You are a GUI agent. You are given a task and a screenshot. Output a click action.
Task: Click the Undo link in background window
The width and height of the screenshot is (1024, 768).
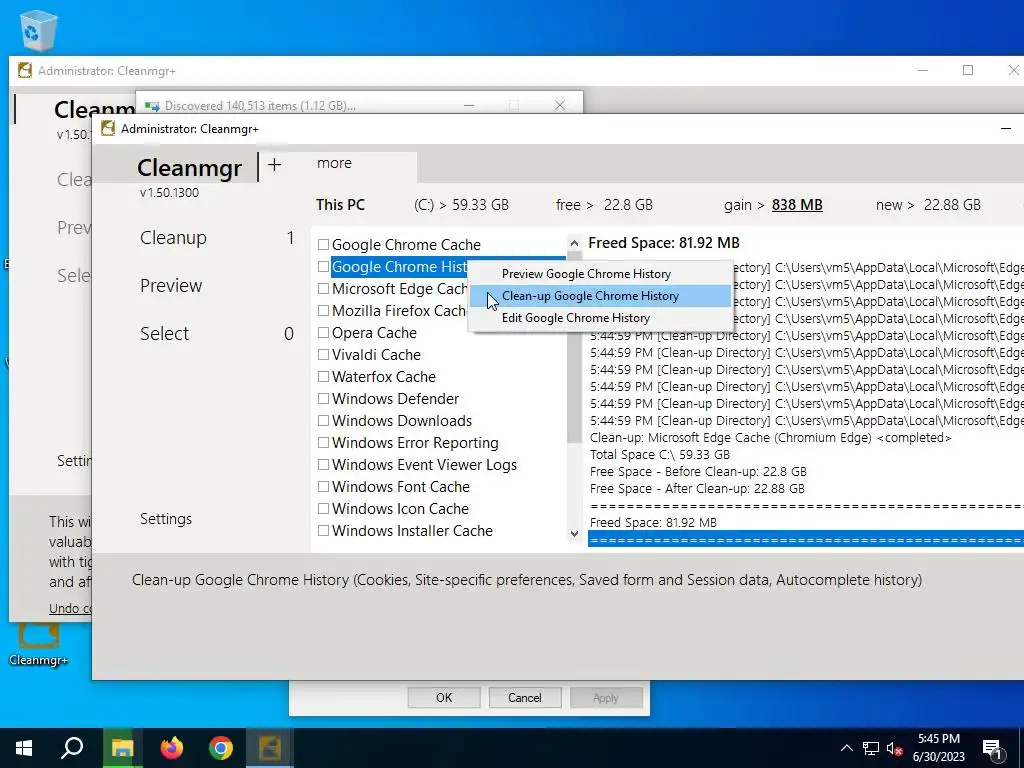(70, 609)
